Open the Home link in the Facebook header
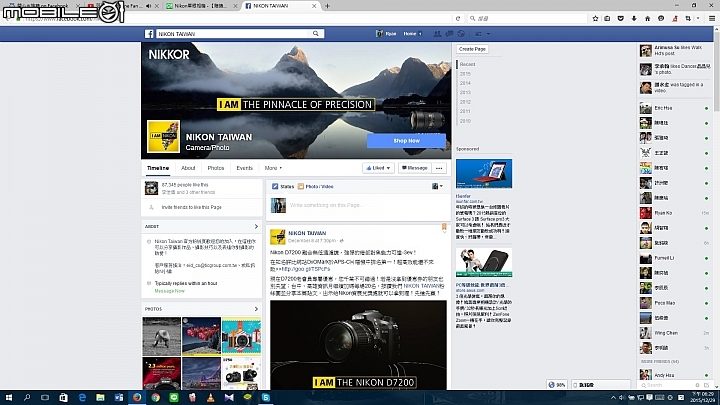 tap(411, 34)
